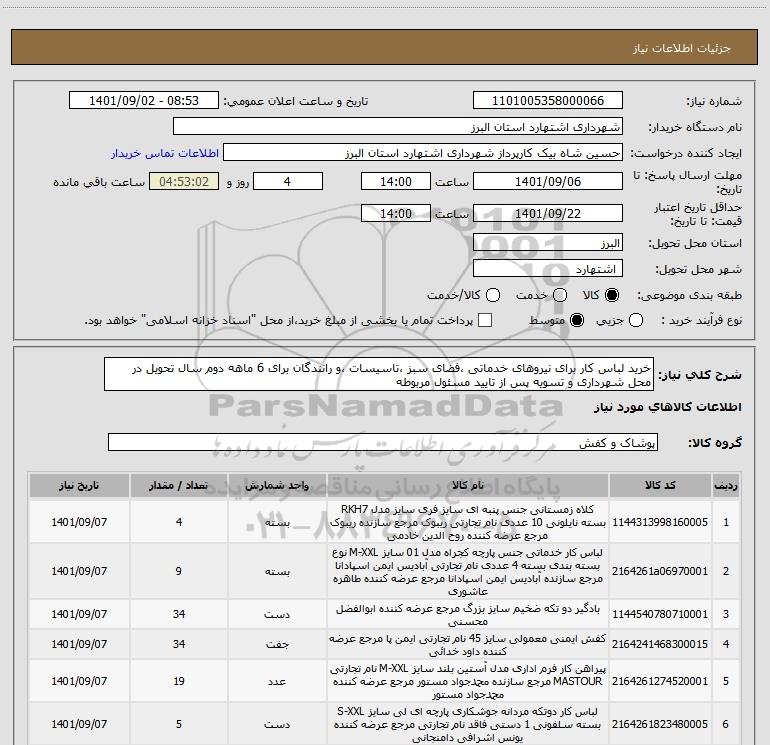The image size is (770, 745).
Task: Click the remaining days field showing 4
Action: [x=288, y=182]
